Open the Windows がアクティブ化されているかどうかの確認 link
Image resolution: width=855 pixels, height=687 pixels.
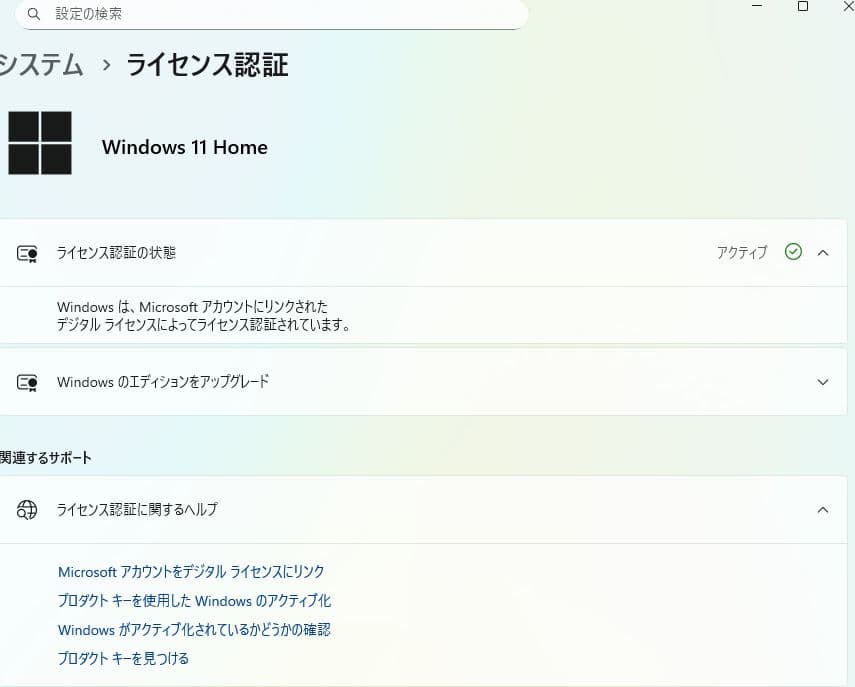tap(195, 629)
